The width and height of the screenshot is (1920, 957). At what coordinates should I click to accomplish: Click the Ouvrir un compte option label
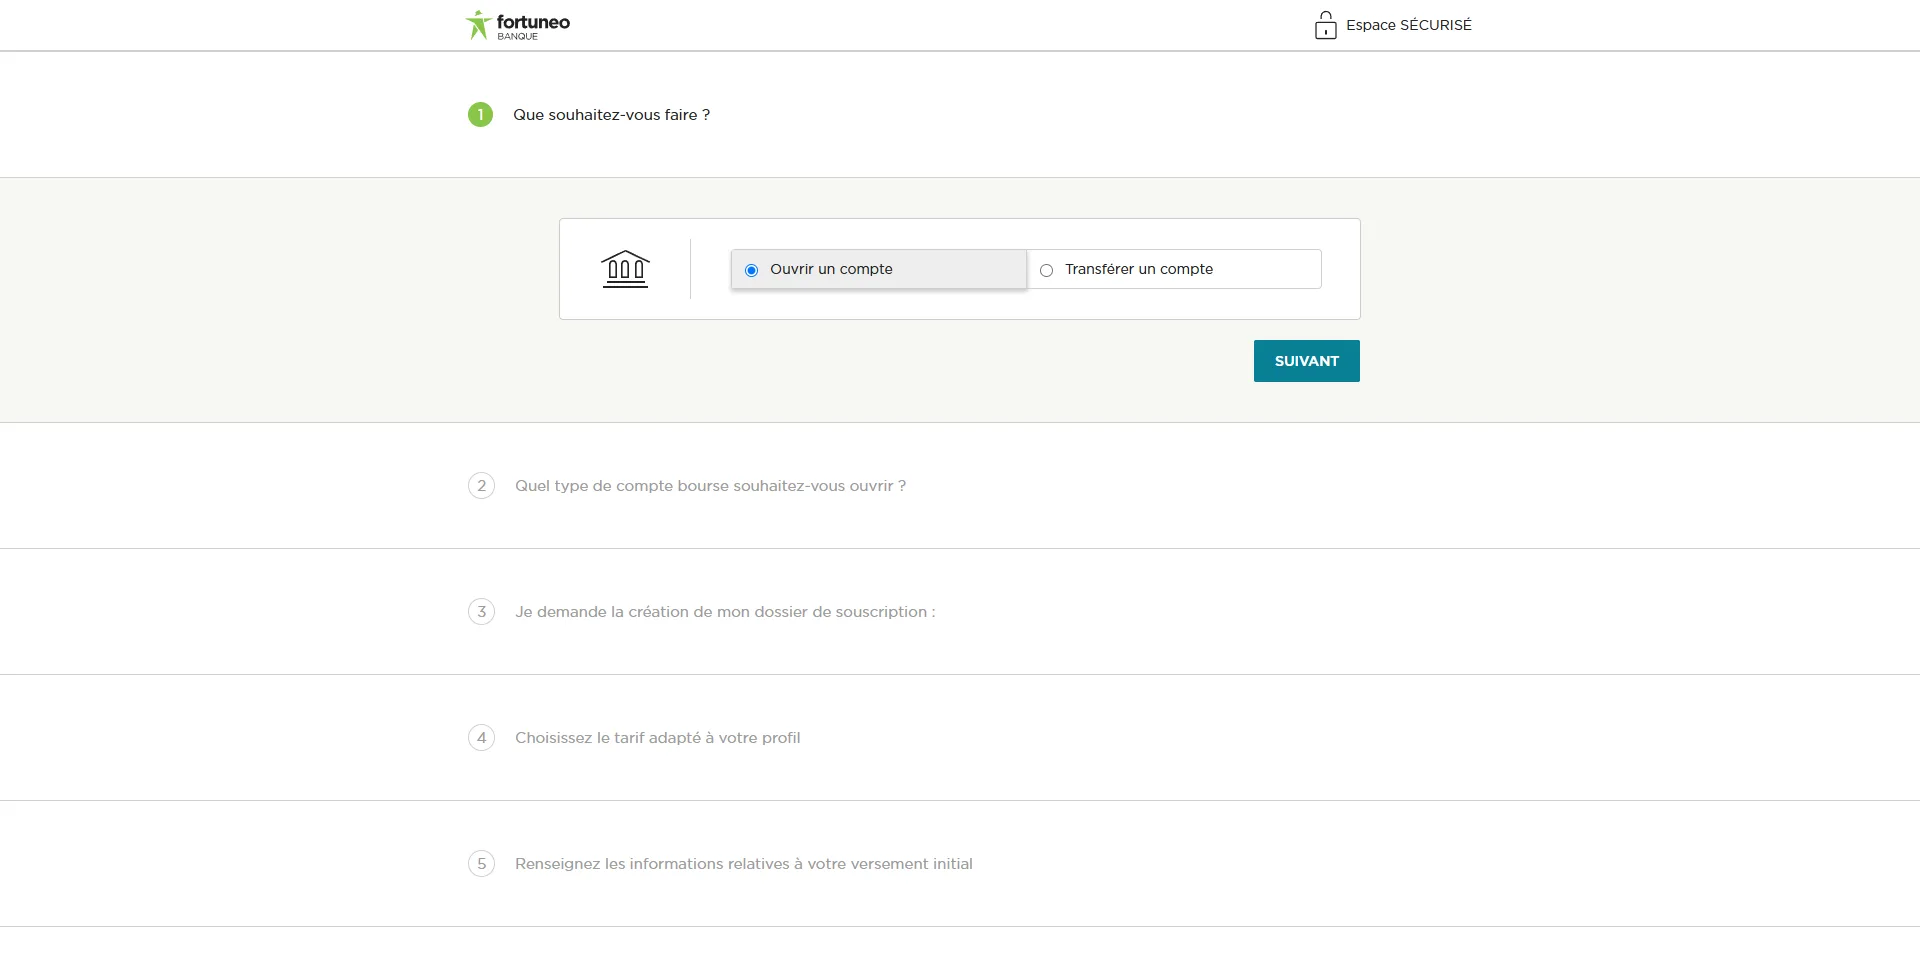[831, 269]
